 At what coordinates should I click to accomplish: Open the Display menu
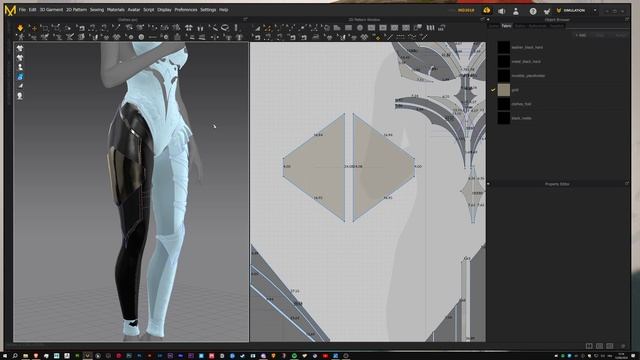[x=164, y=10]
